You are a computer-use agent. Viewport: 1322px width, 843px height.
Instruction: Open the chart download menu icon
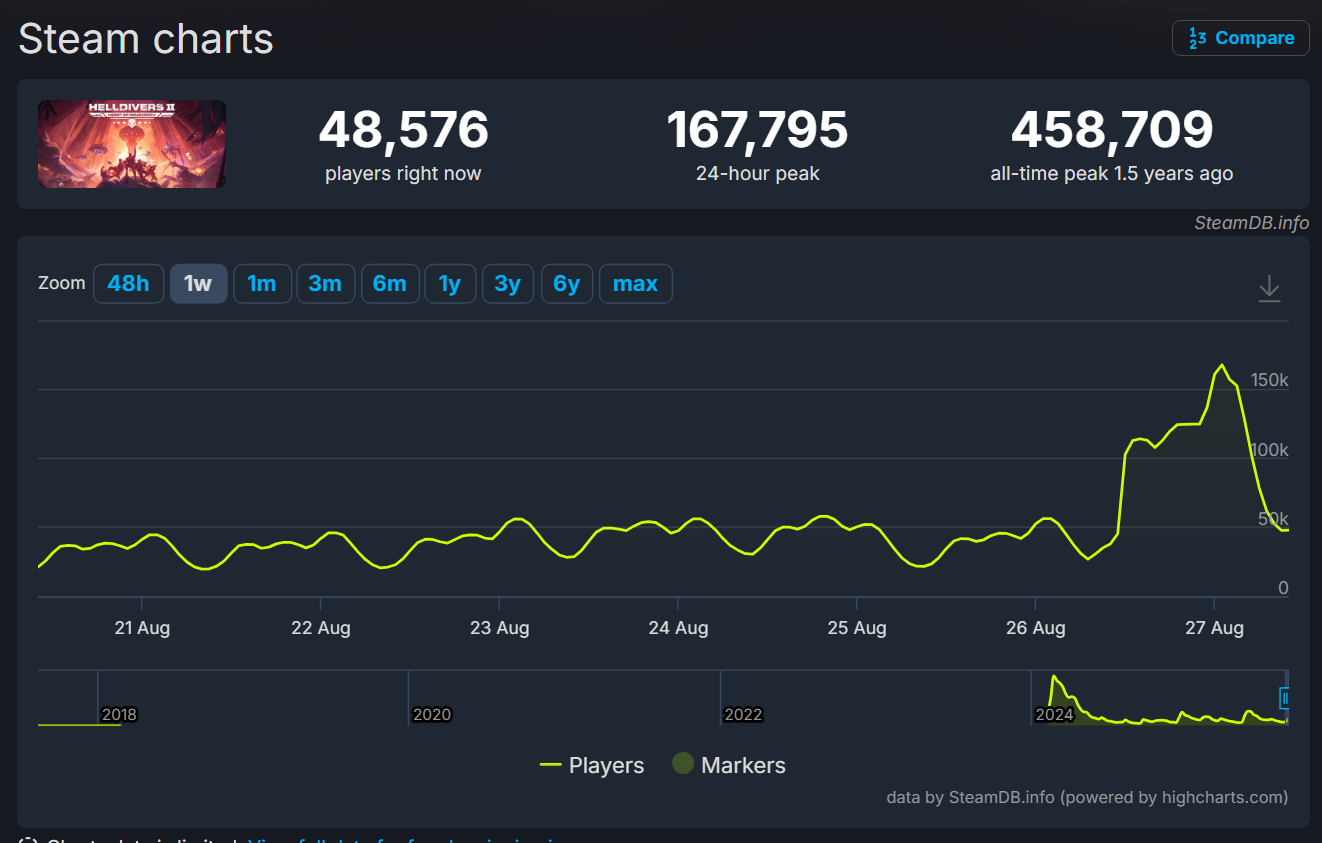tap(1269, 288)
